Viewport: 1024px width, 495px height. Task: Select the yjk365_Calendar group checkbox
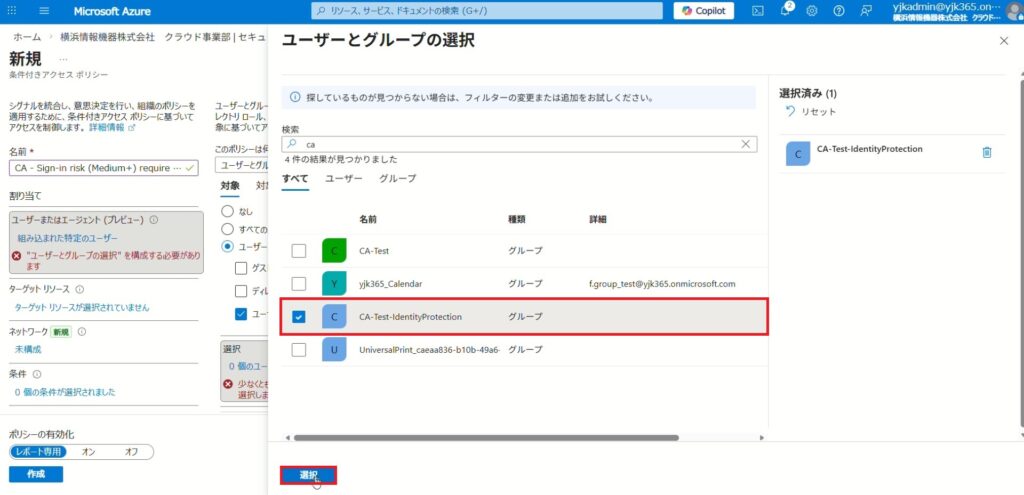pos(299,284)
